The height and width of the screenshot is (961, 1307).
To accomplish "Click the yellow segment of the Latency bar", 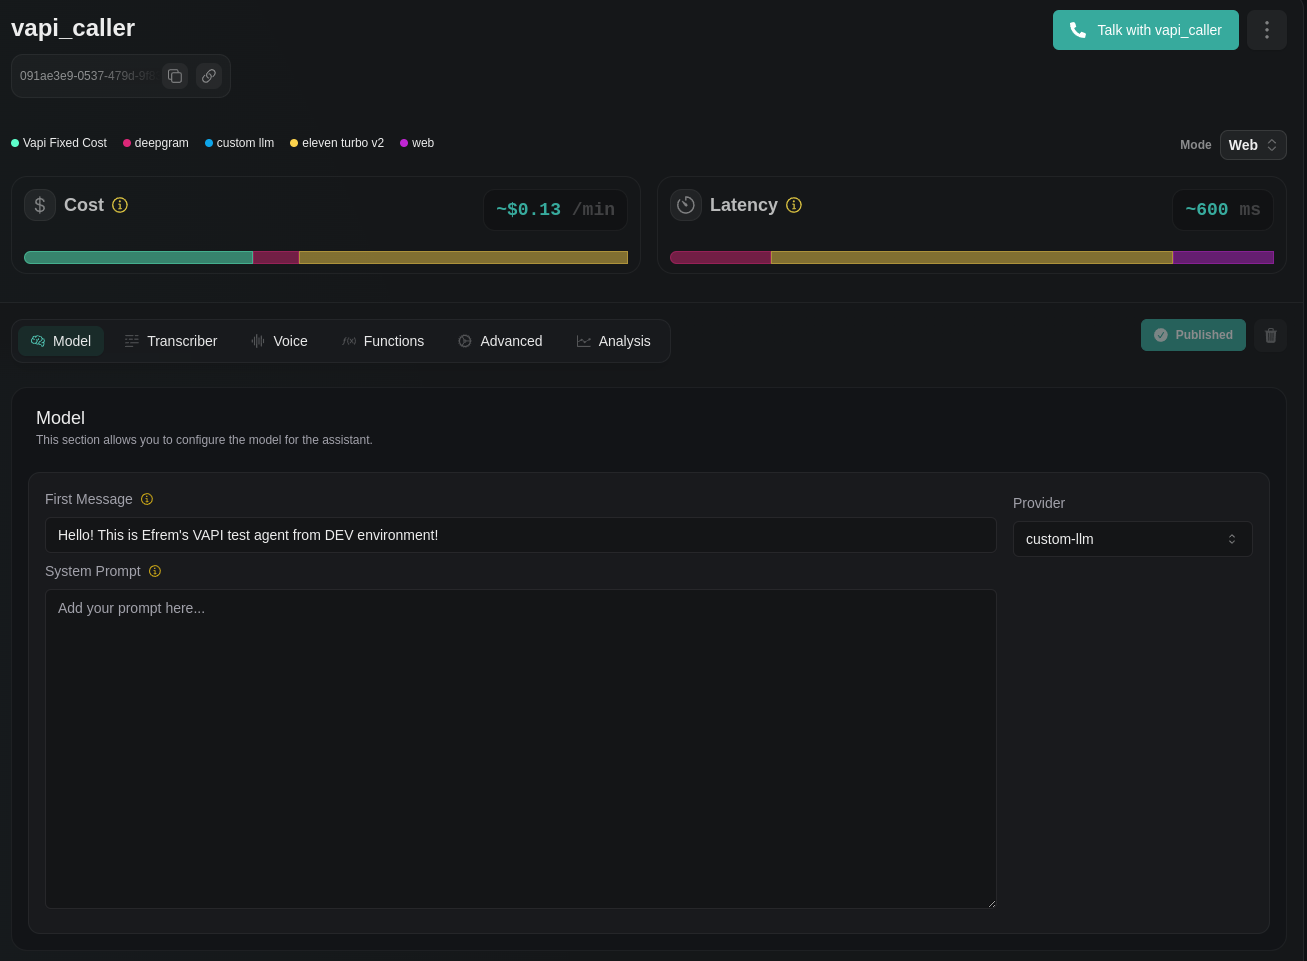I will pyautogui.click(x=972, y=257).
